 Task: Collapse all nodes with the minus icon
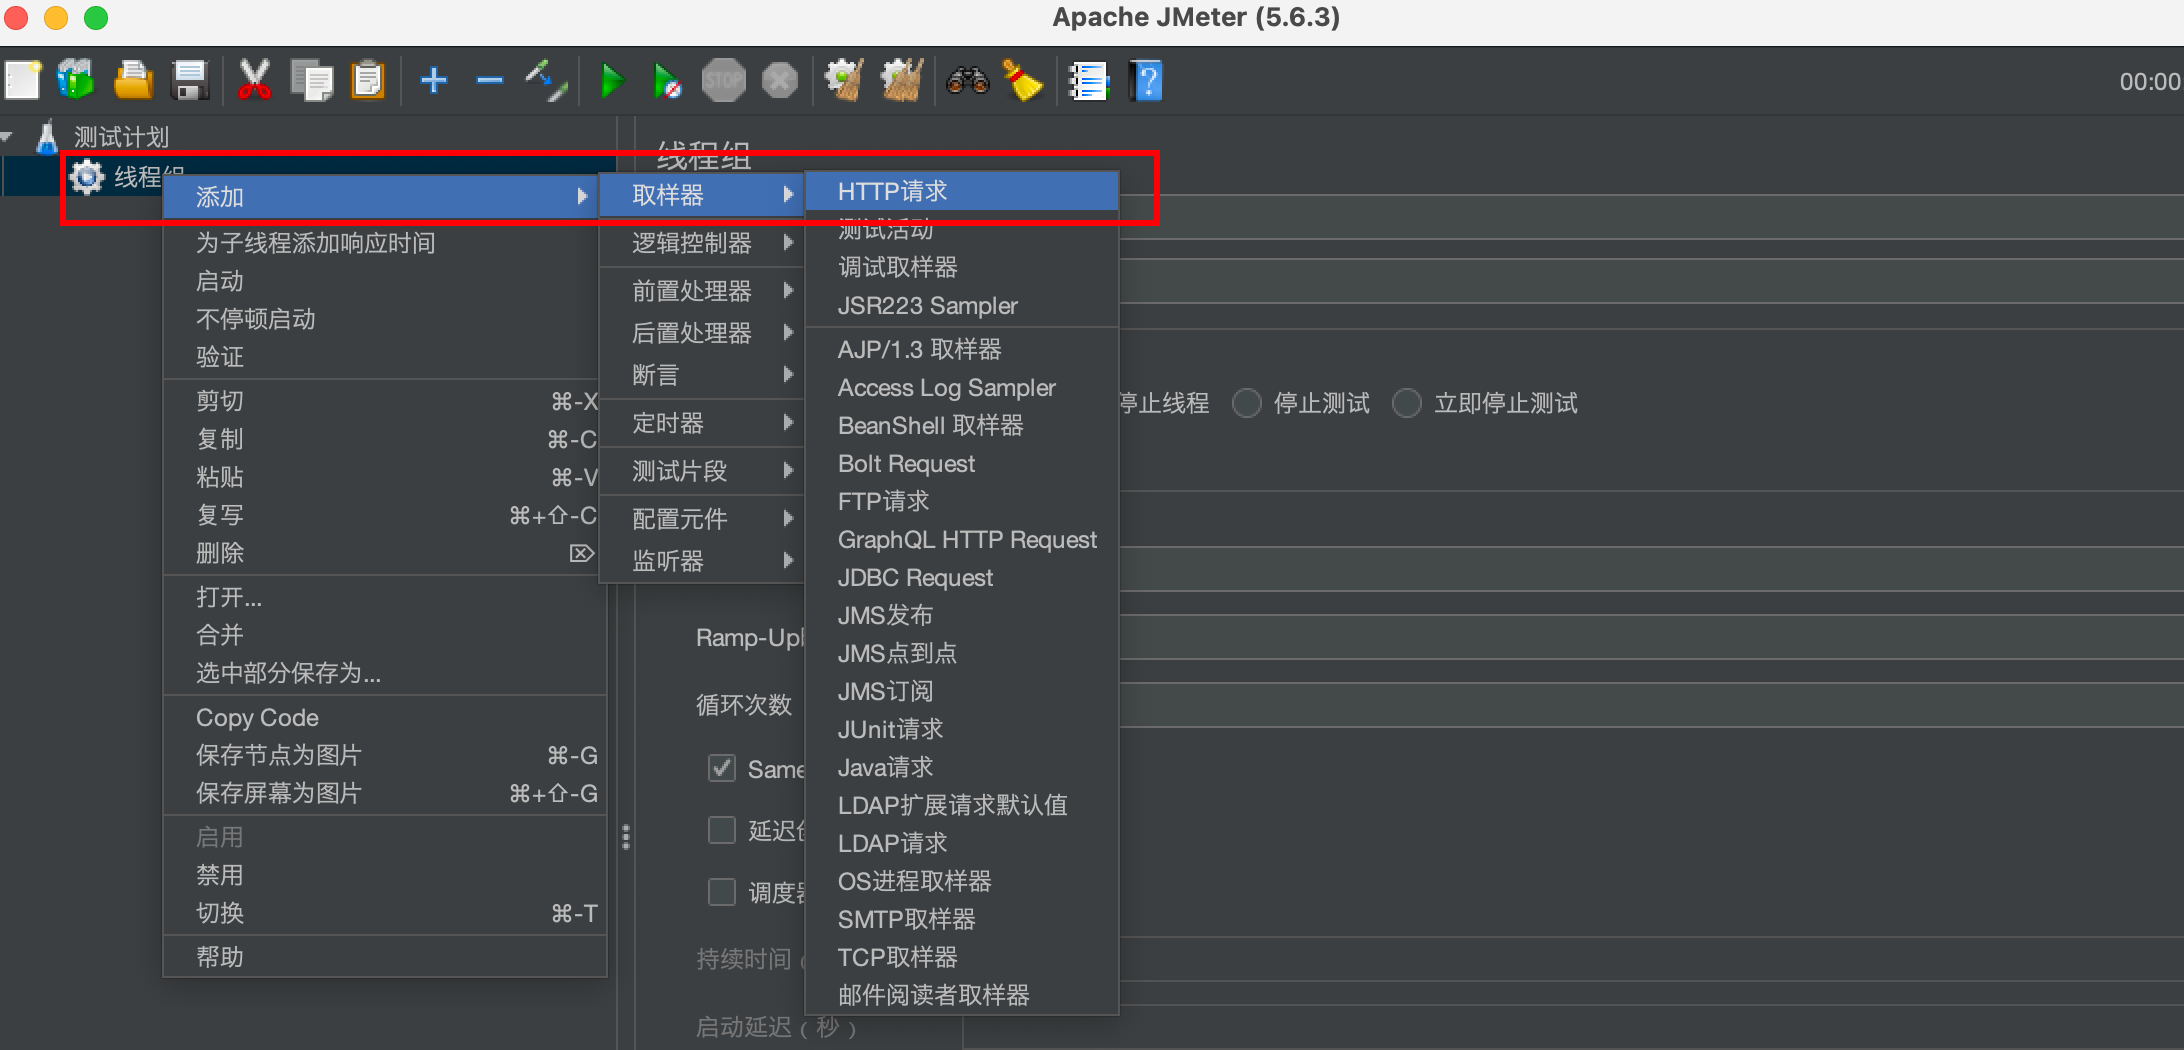click(490, 80)
